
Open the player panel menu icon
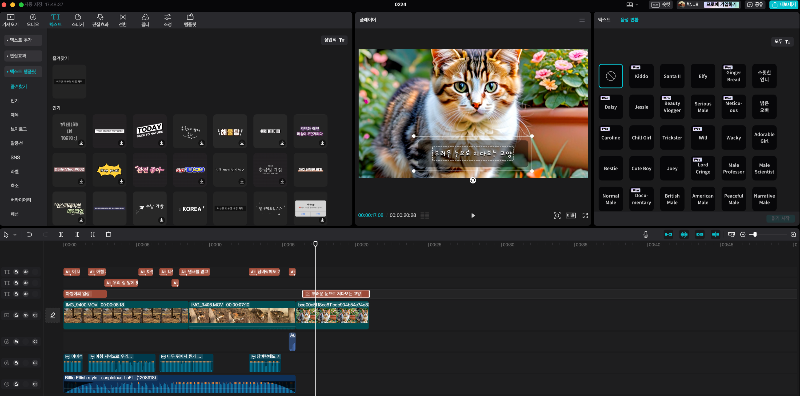point(582,20)
